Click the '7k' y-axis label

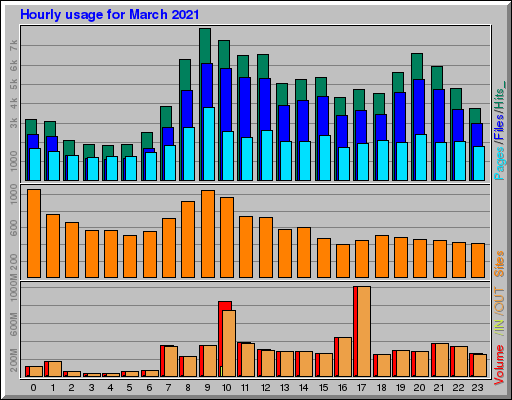click(14, 45)
